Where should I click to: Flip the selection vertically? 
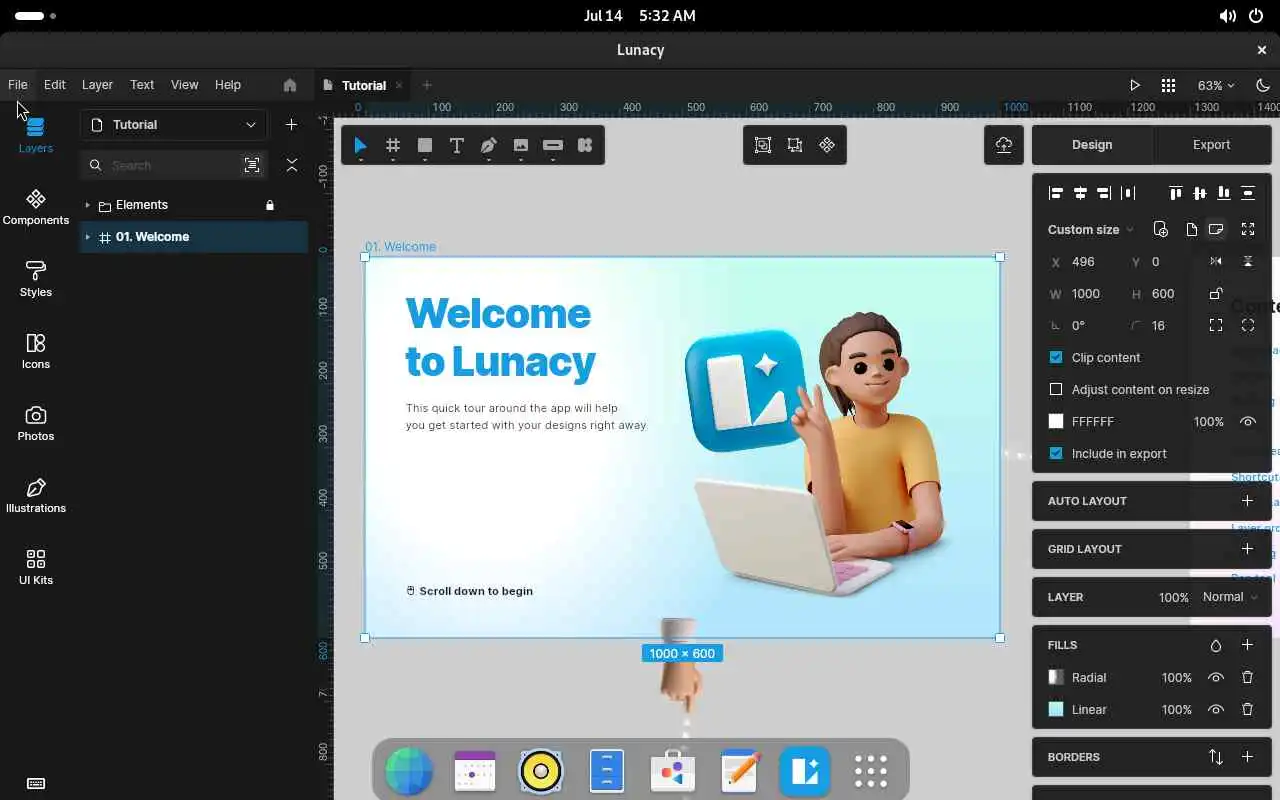(x=1248, y=261)
